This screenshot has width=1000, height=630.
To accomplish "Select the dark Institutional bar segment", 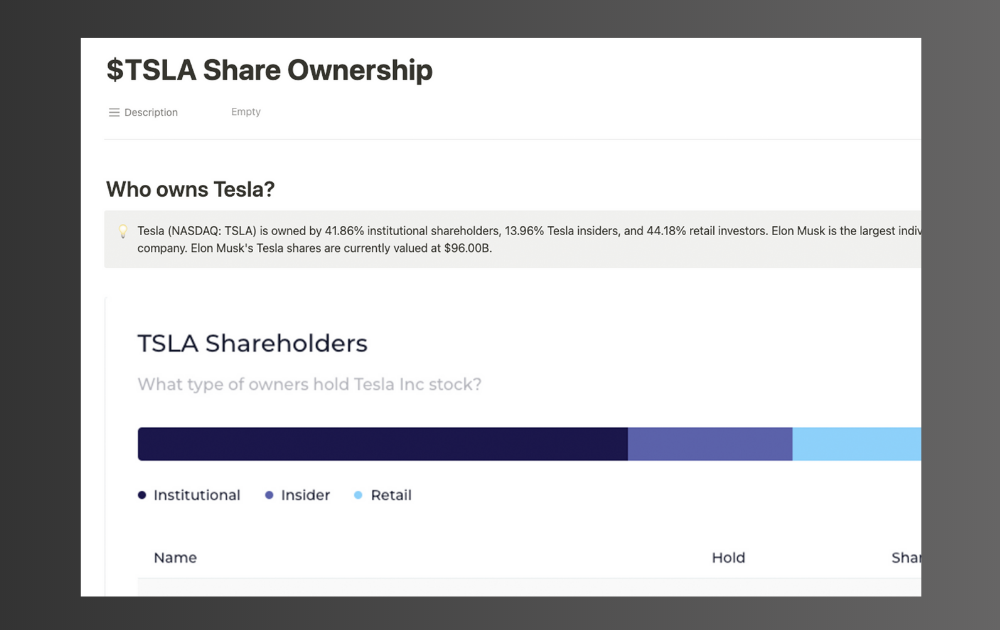I will point(382,444).
